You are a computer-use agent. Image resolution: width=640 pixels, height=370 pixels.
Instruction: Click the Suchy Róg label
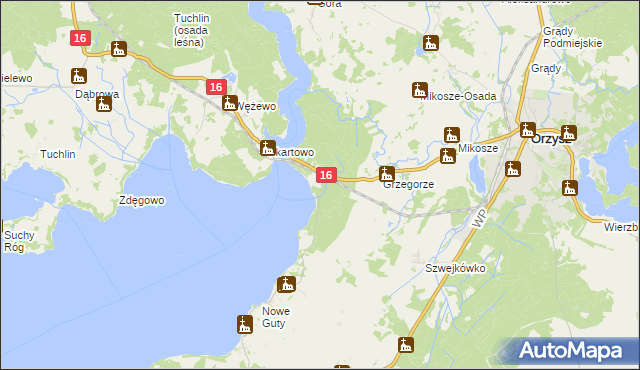19,241
